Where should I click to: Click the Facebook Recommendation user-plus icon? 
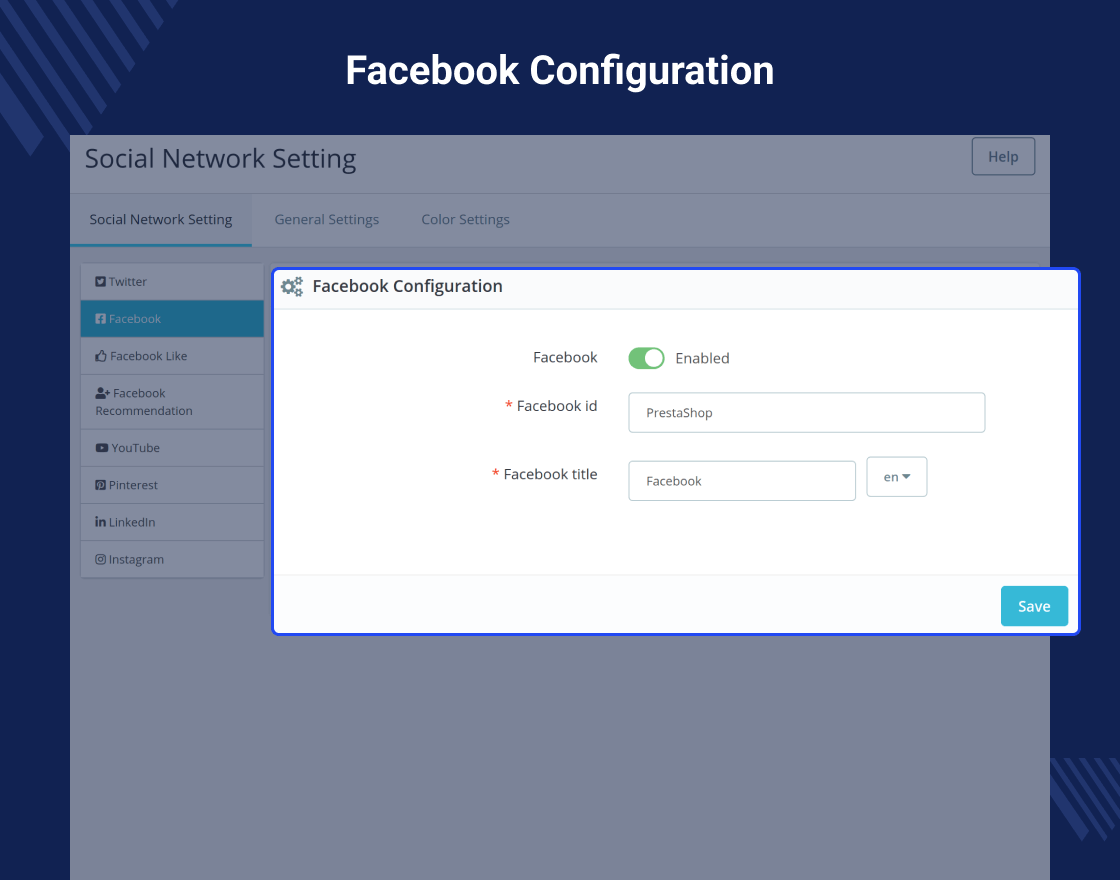(102, 393)
